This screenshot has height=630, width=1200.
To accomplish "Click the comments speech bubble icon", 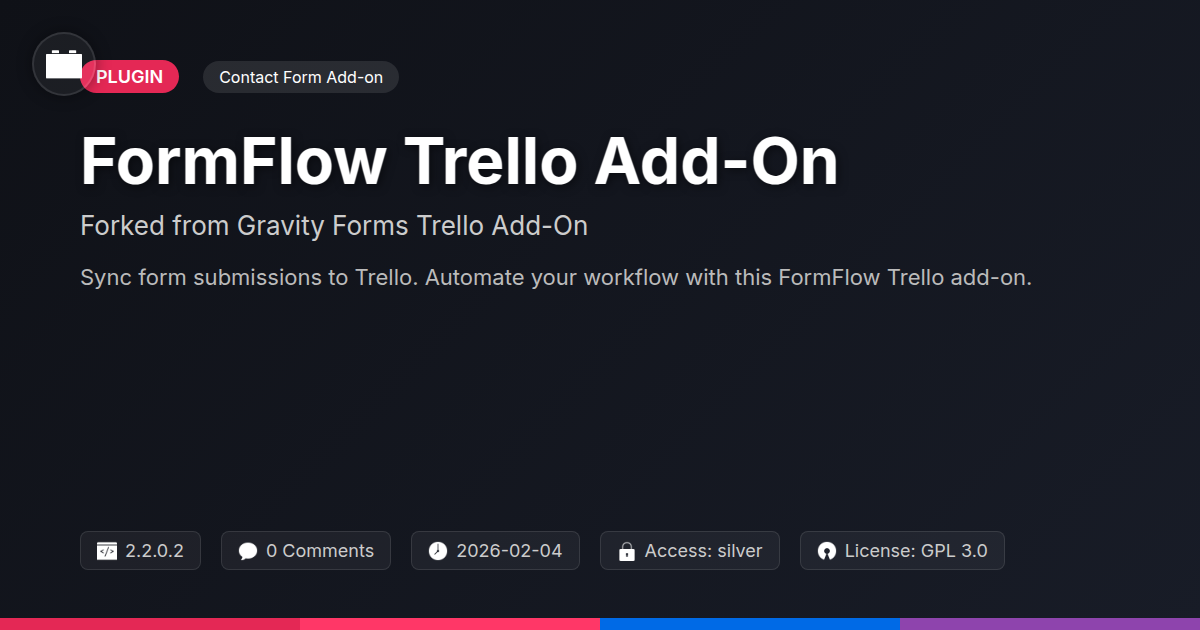I will [248, 551].
